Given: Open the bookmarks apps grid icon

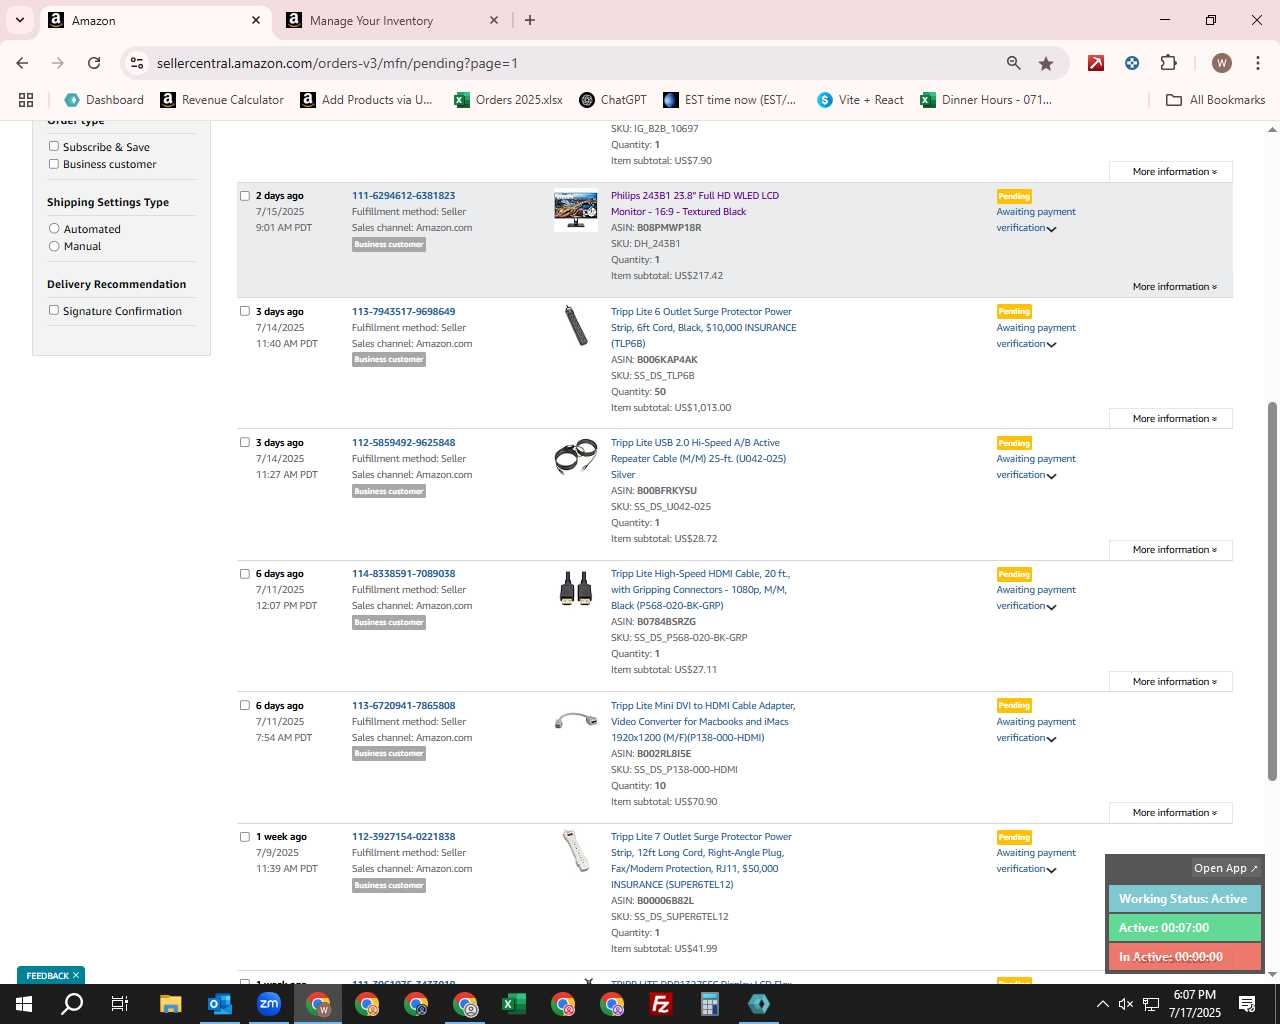Looking at the screenshot, I should tap(26, 100).
